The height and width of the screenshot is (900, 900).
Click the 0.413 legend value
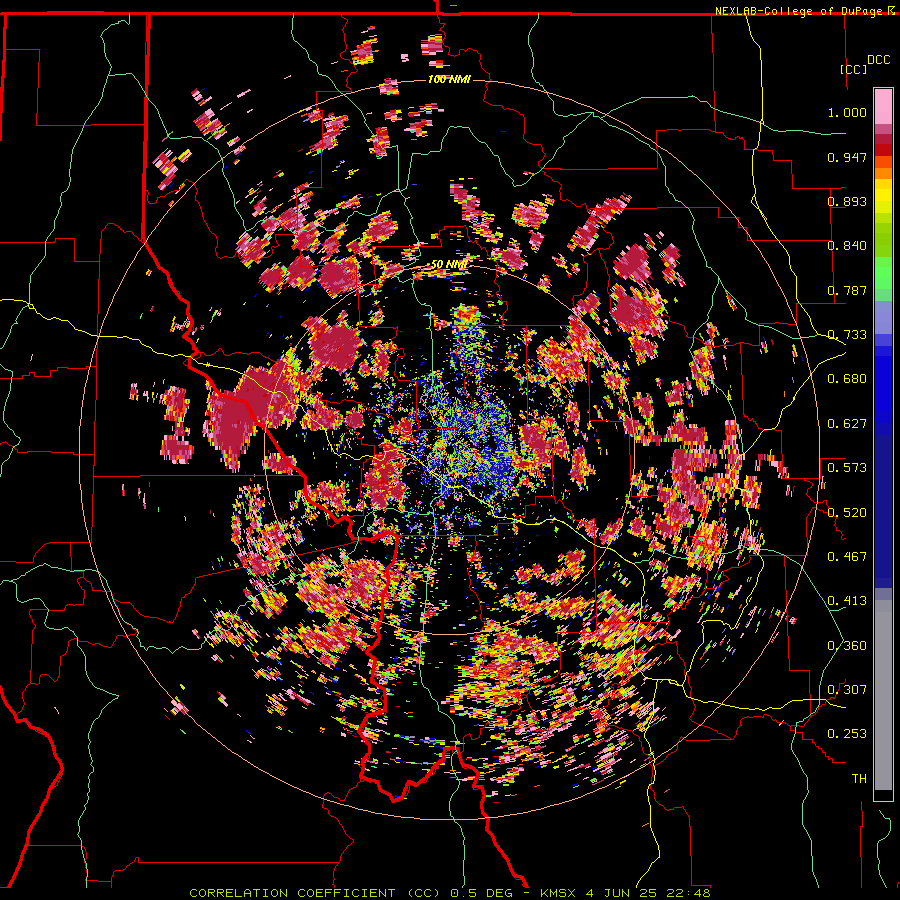(847, 601)
